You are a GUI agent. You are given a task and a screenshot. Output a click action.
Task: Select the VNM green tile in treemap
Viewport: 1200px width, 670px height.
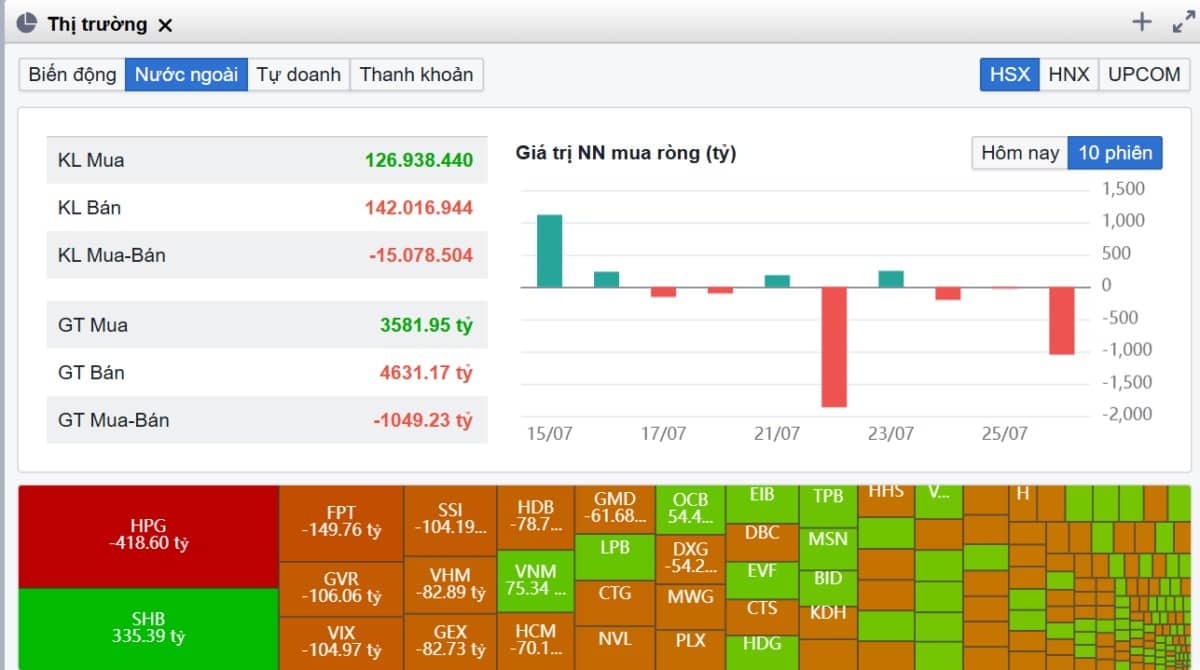(x=535, y=578)
